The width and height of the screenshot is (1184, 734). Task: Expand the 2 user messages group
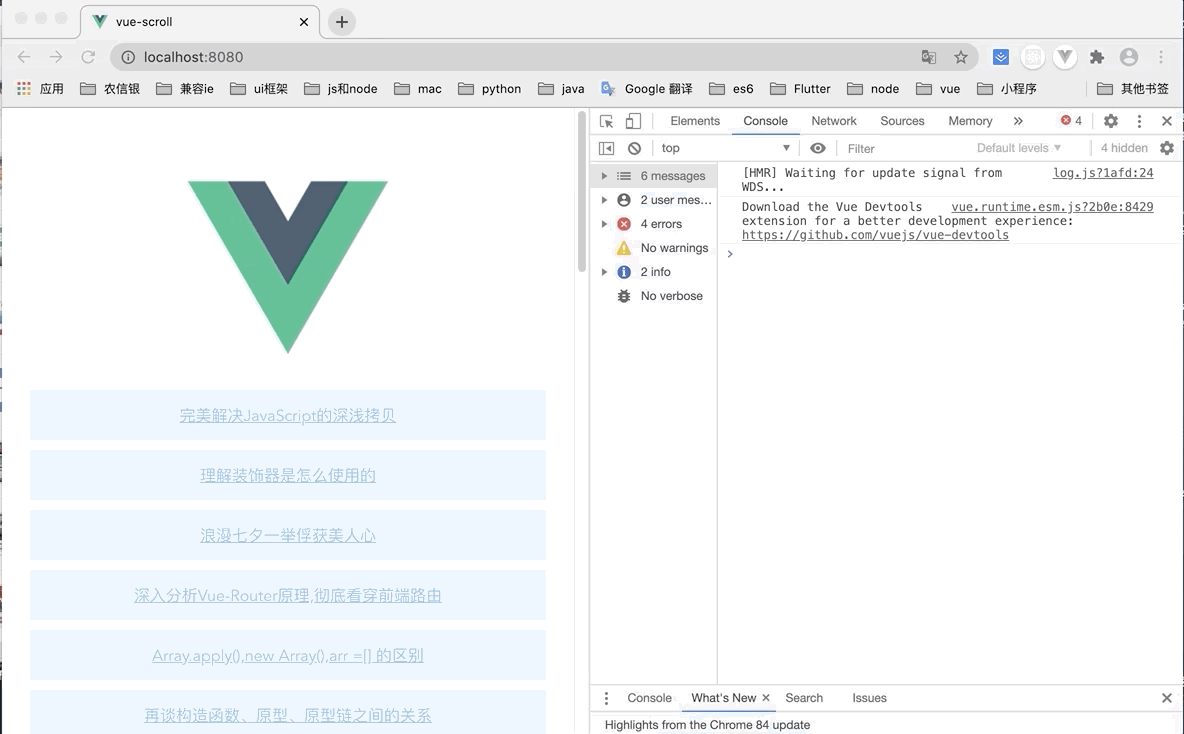(604, 200)
